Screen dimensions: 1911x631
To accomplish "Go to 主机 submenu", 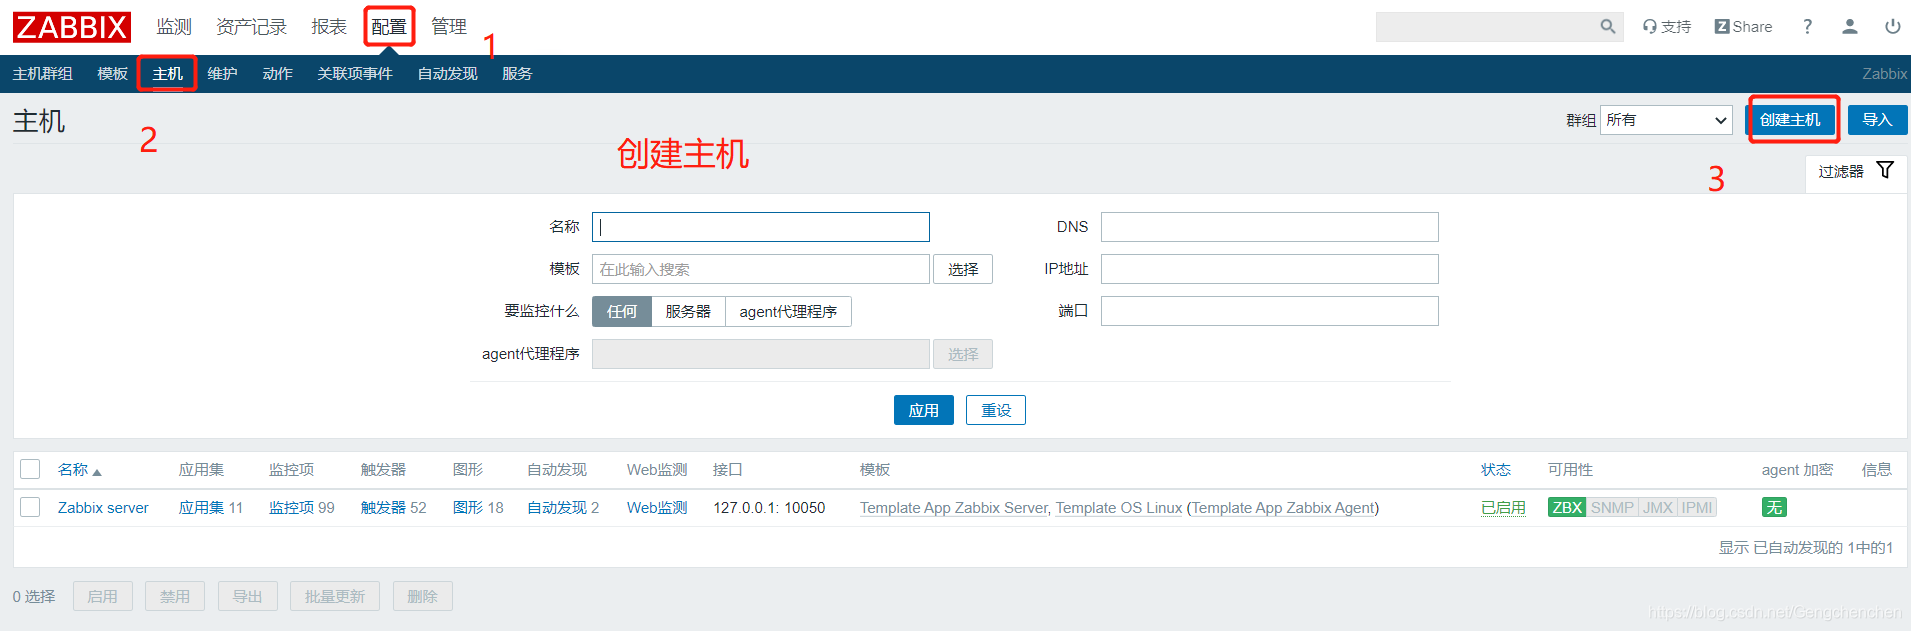I will pyautogui.click(x=167, y=74).
